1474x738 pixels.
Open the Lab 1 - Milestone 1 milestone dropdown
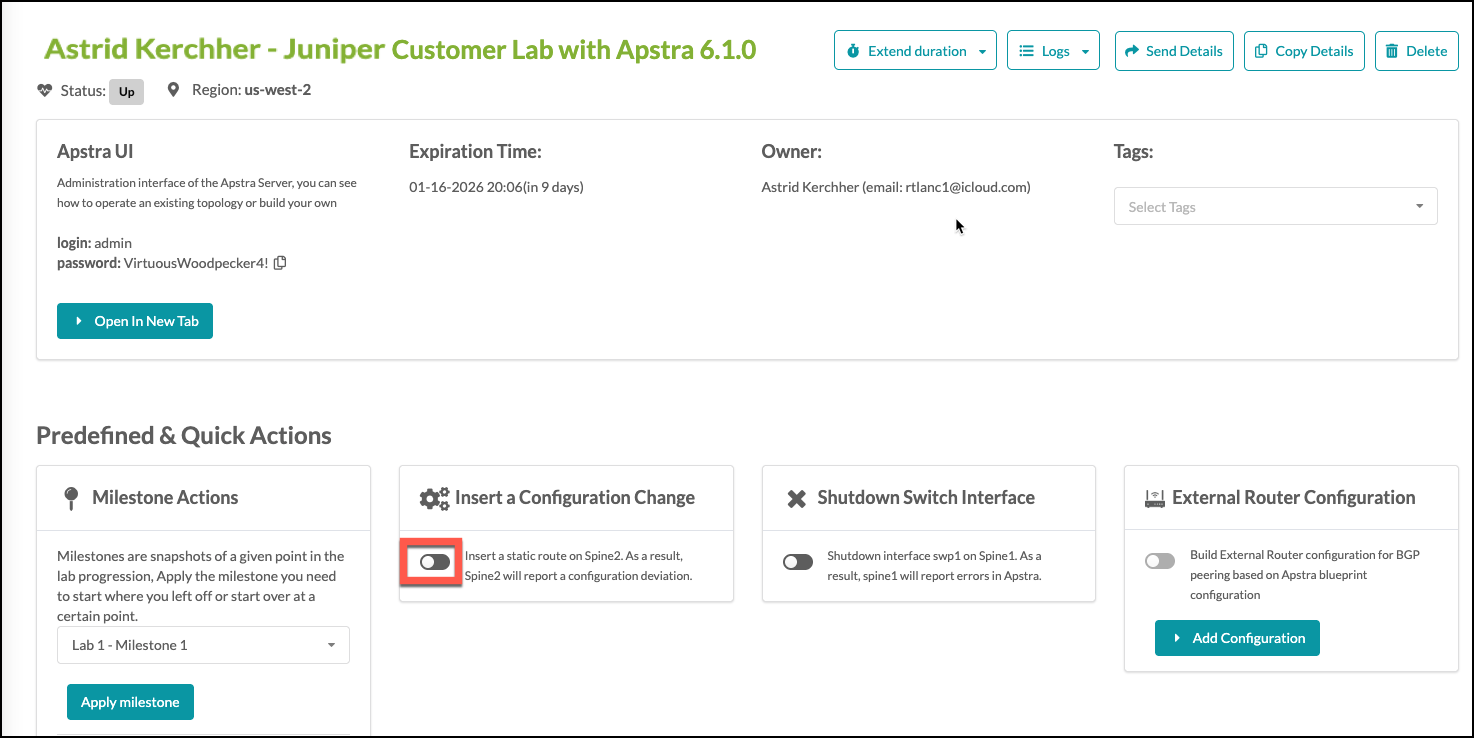pos(203,645)
